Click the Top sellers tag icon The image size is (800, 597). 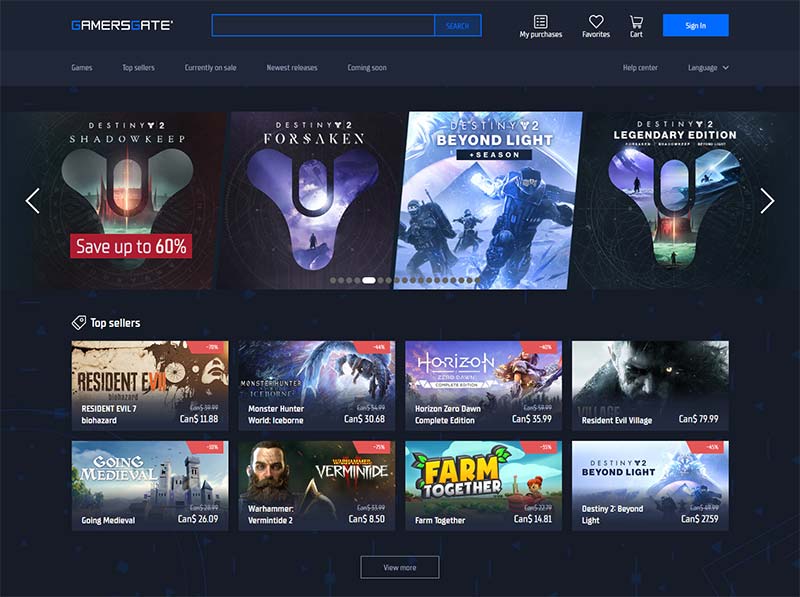click(x=79, y=322)
